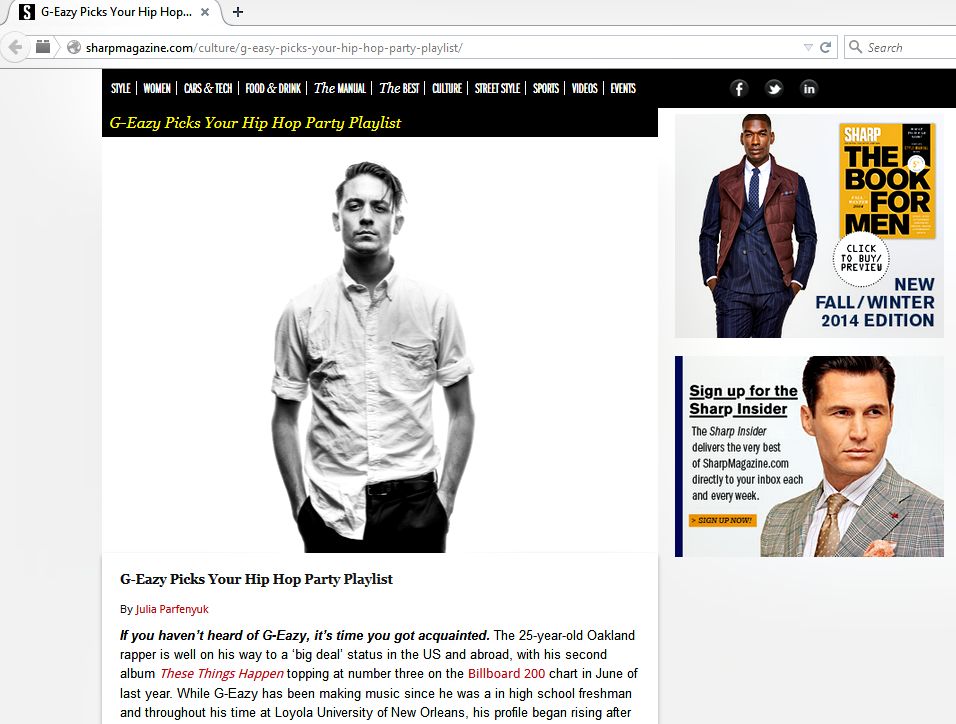The height and width of the screenshot is (724, 956).
Task: Close the G-Eazy article tab
Action: [205, 12]
